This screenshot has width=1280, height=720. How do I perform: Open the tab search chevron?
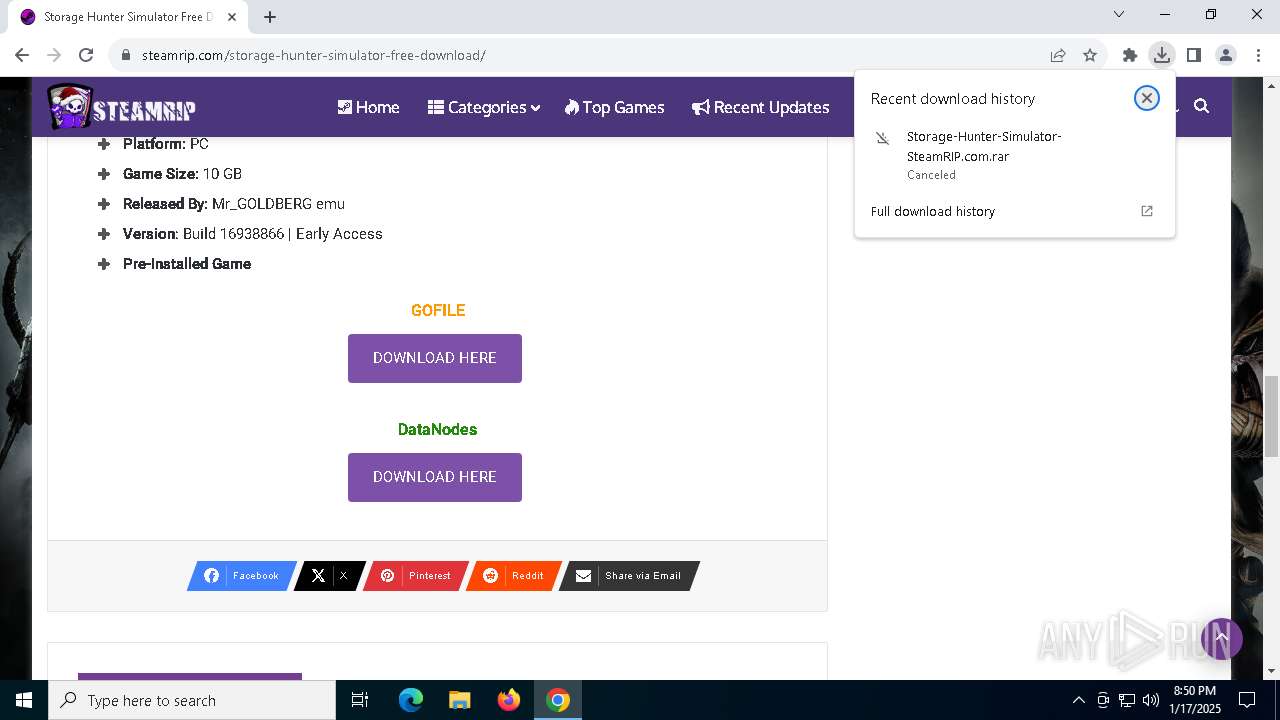(1119, 14)
